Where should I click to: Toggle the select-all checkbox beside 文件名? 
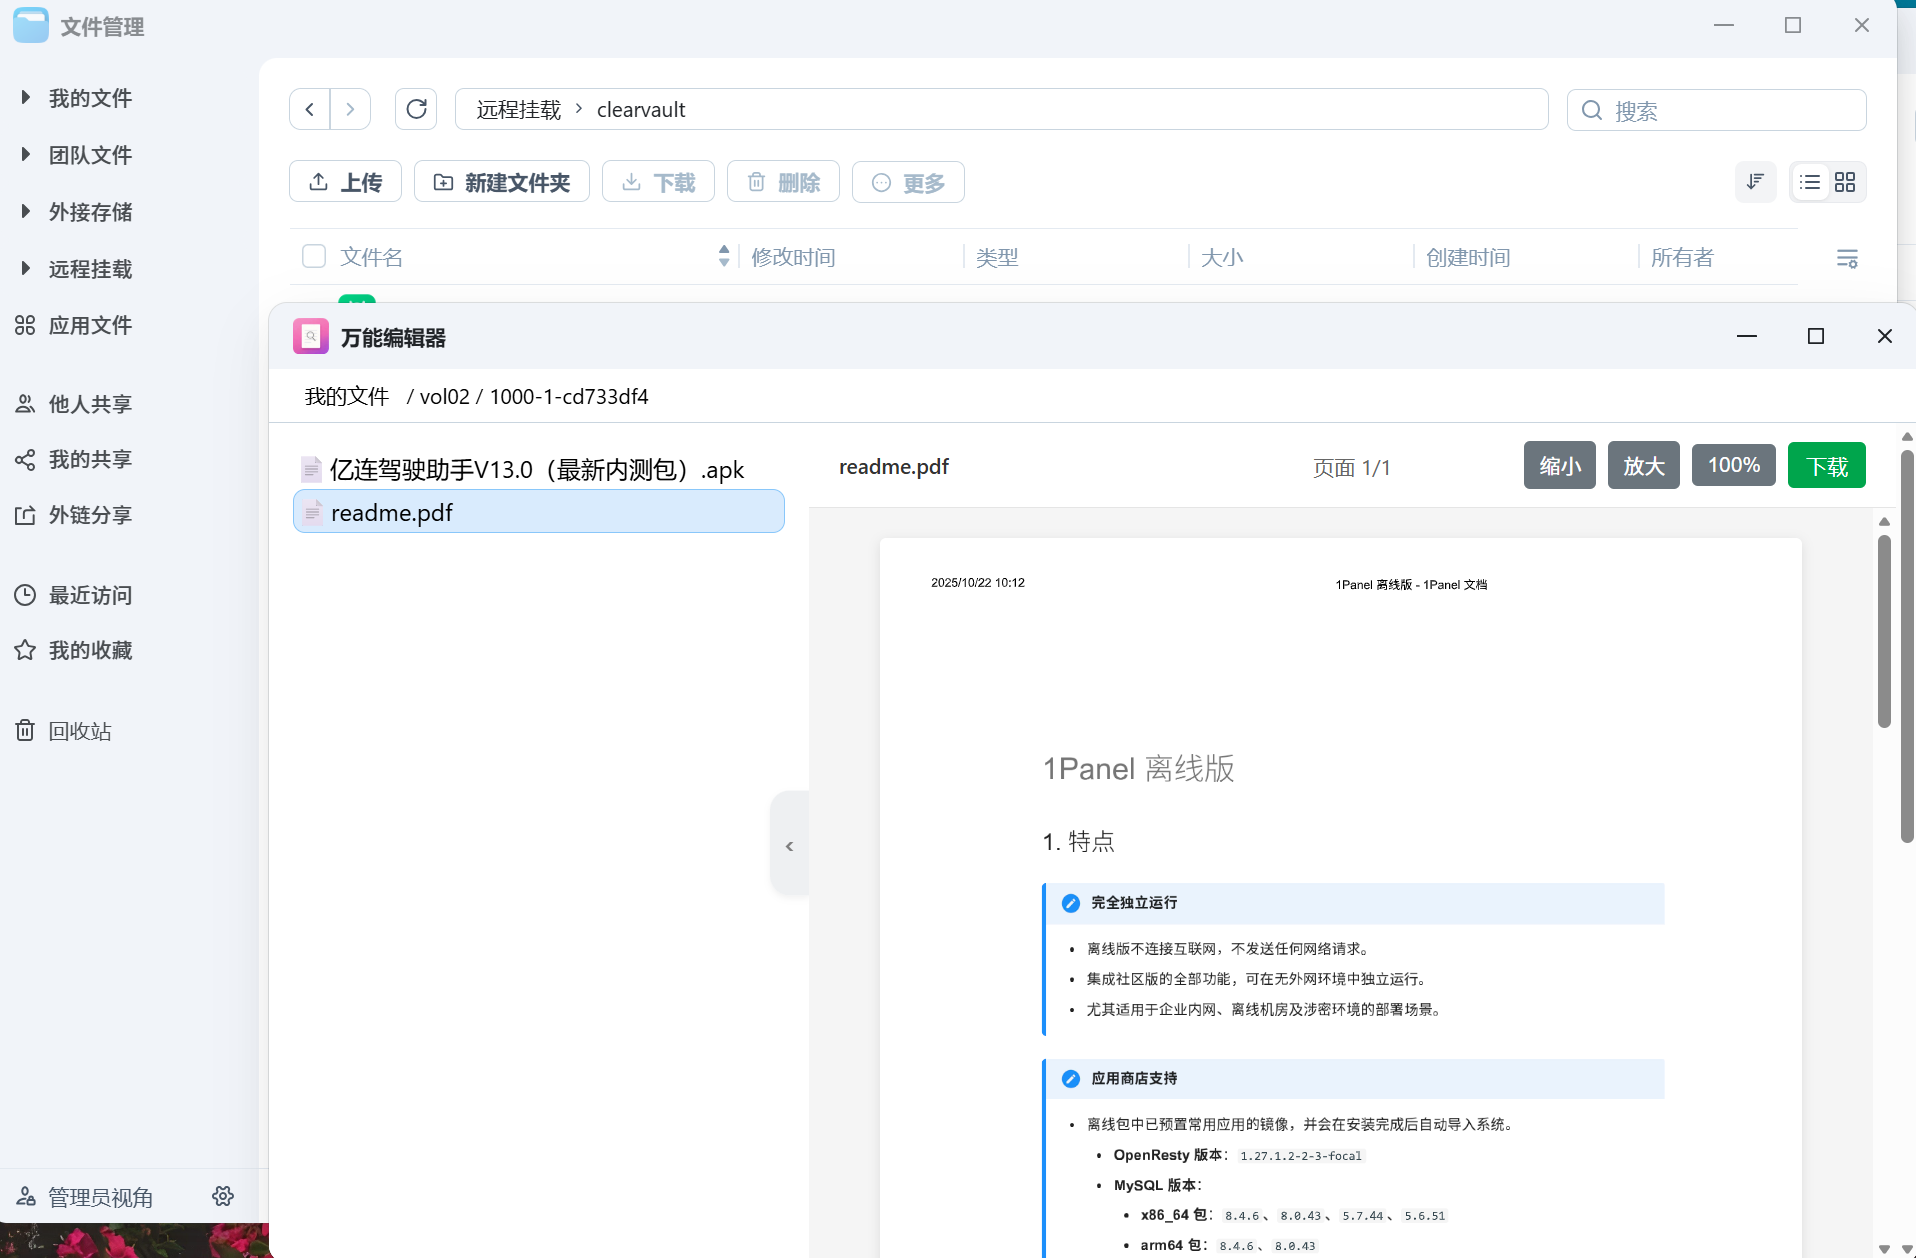click(x=314, y=257)
